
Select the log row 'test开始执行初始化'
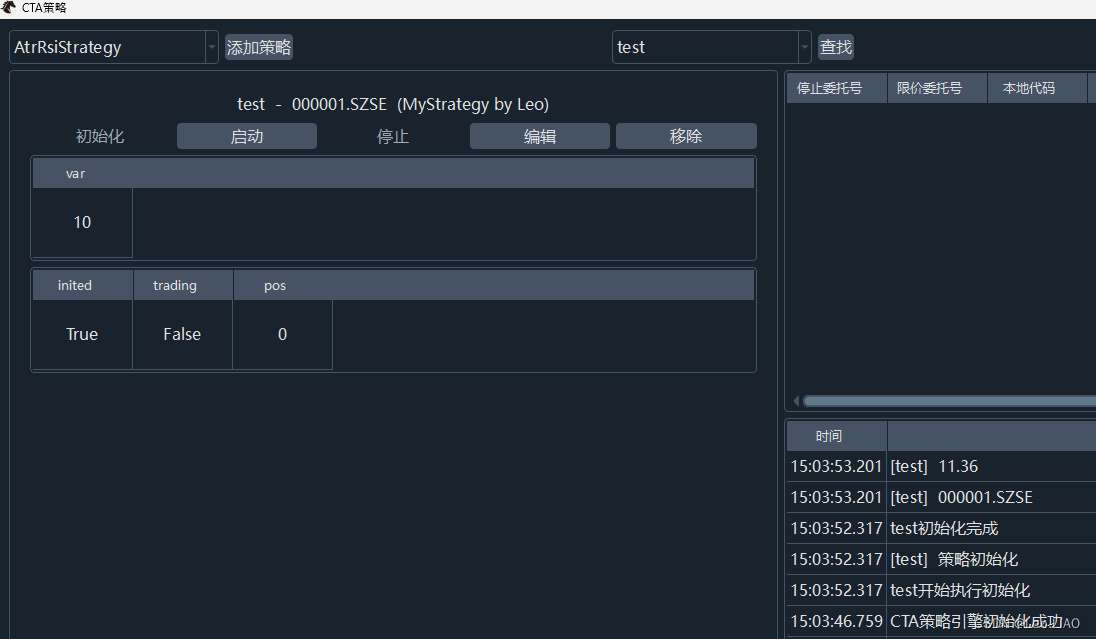tap(942, 590)
